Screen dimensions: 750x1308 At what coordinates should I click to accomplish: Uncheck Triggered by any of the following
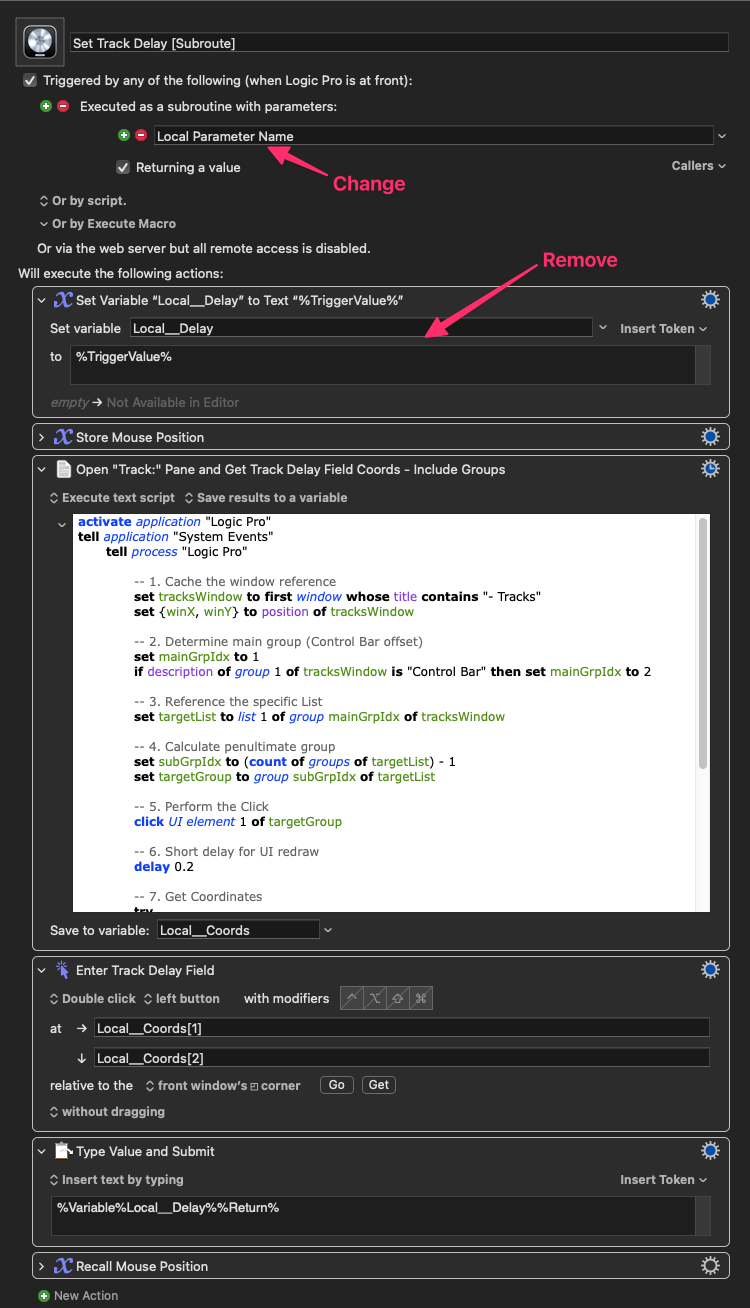[x=30, y=81]
